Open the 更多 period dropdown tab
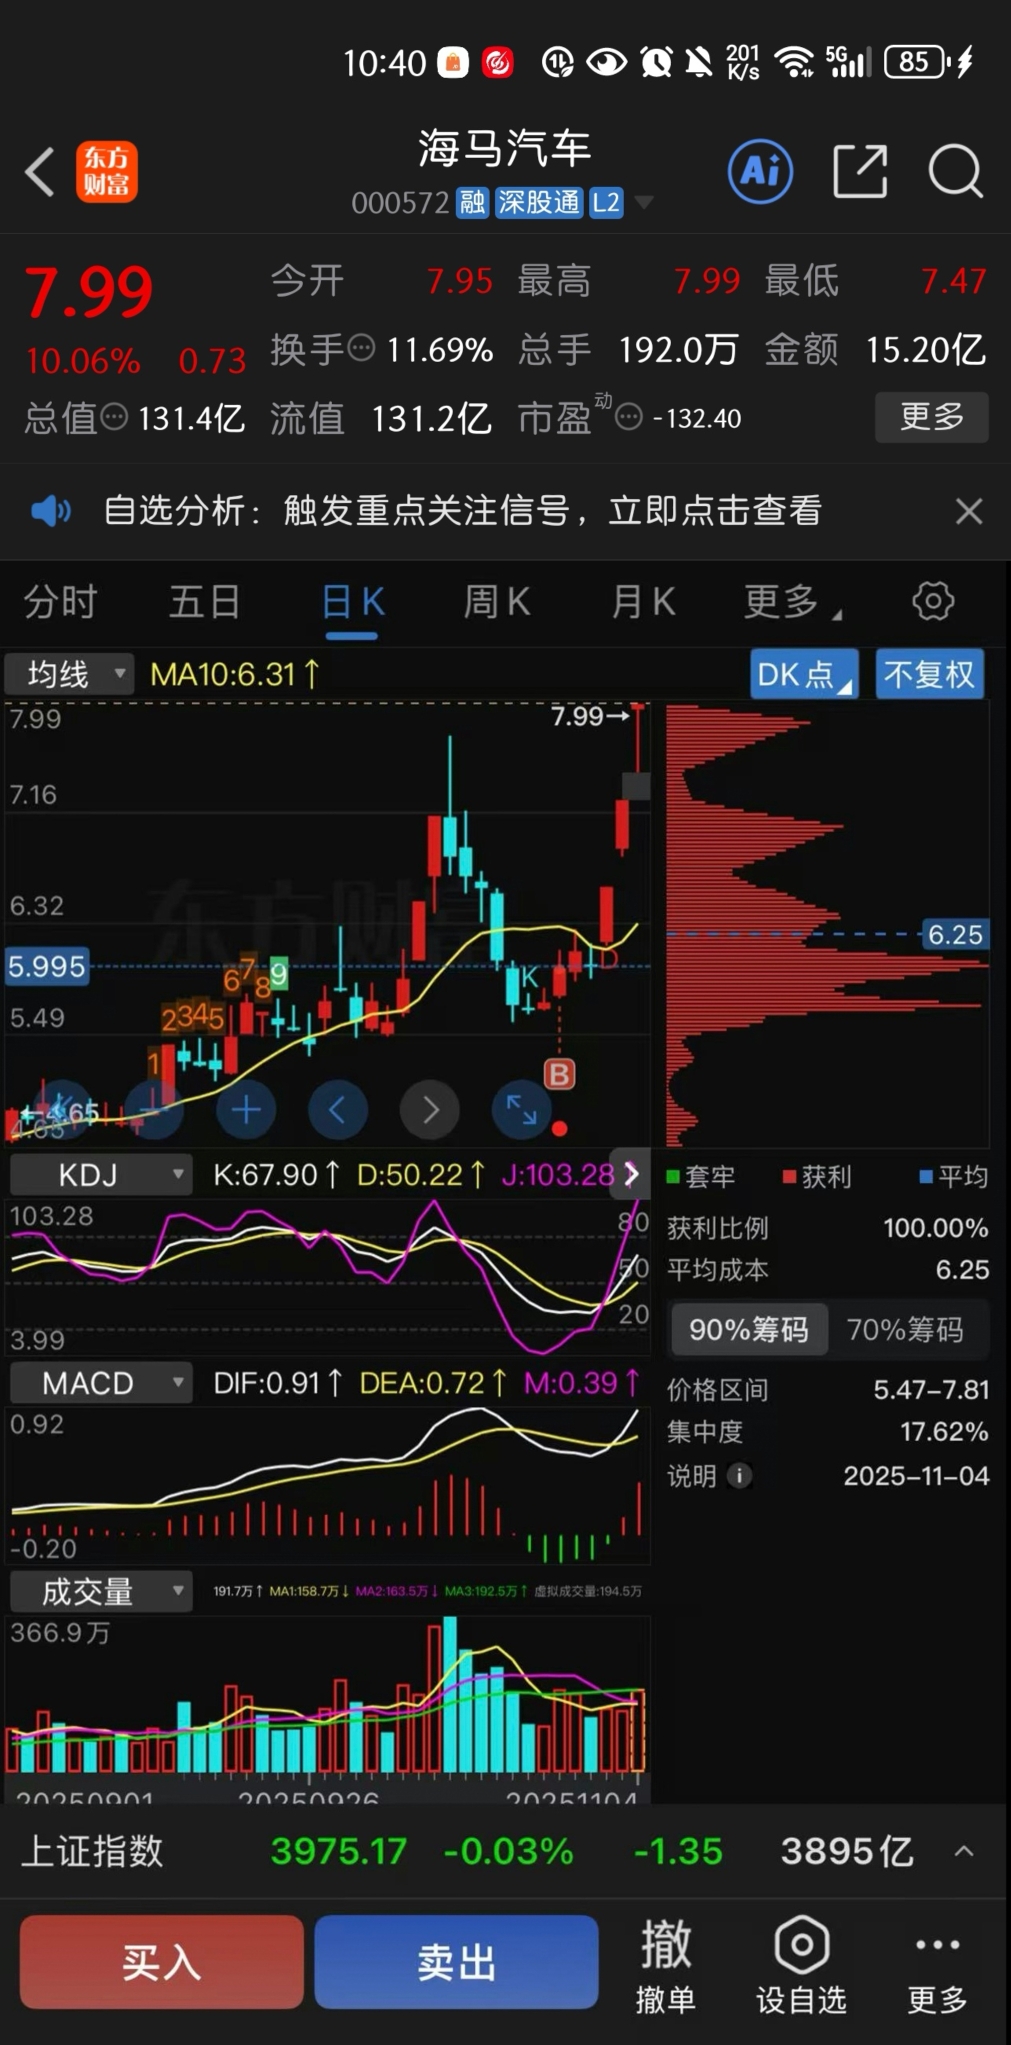Image resolution: width=1011 pixels, height=2045 pixels. click(793, 602)
